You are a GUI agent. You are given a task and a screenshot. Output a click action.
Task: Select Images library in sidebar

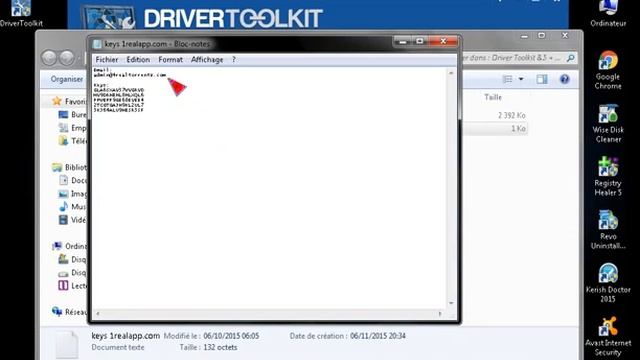click(x=72, y=193)
